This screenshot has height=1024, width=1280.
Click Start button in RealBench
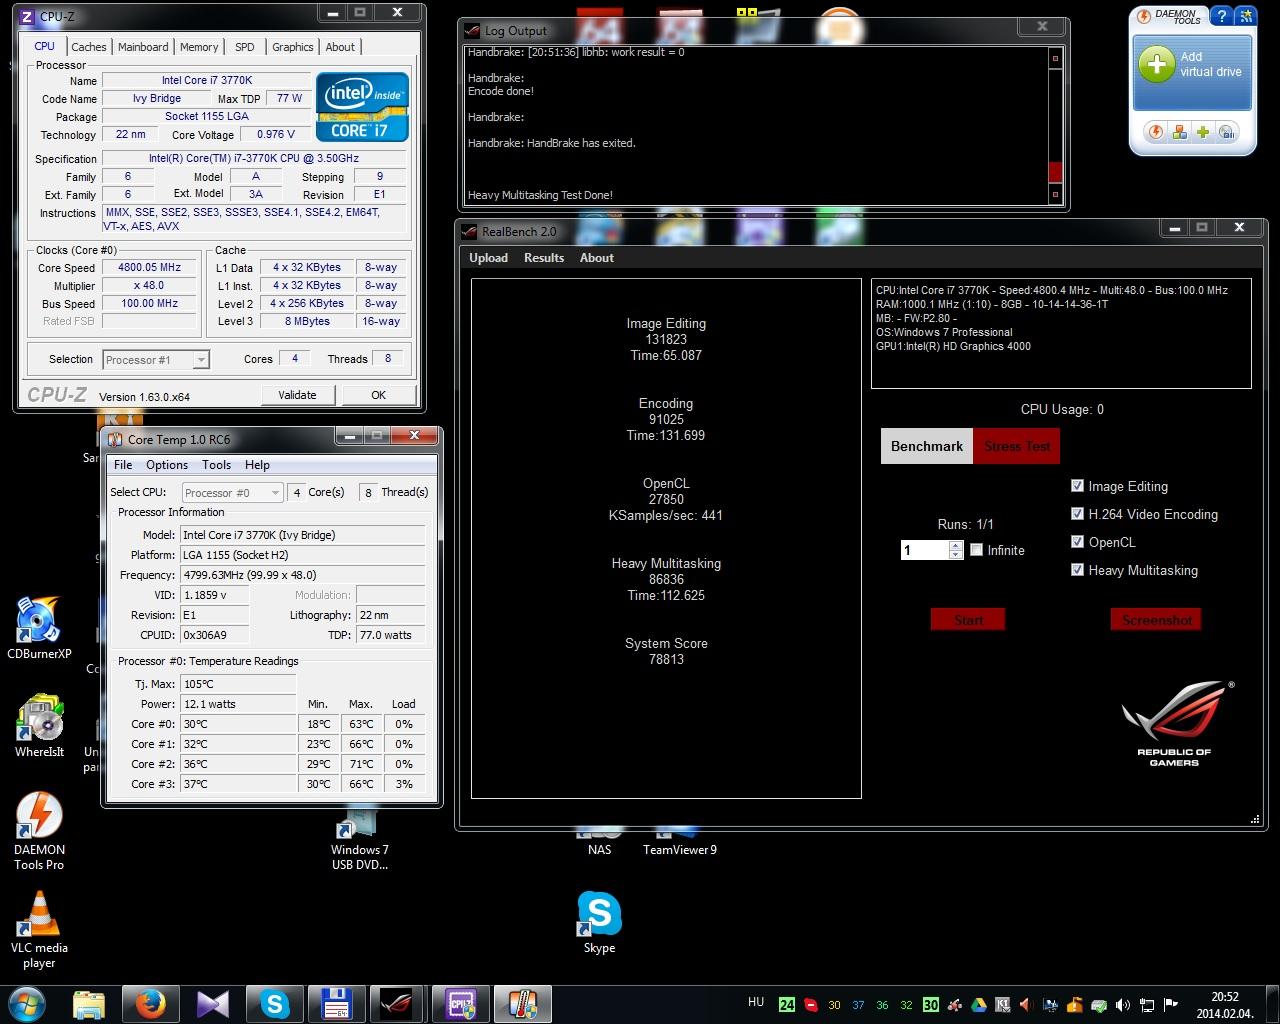[x=968, y=620]
